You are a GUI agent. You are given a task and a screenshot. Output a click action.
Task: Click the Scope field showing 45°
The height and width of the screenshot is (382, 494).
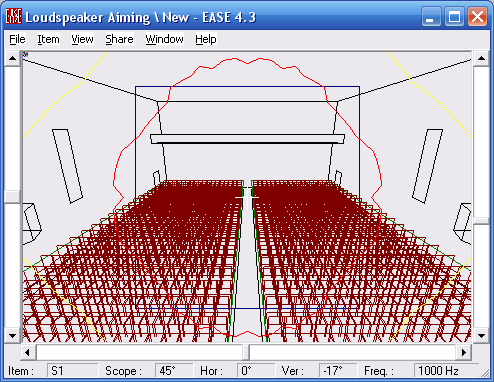point(174,371)
